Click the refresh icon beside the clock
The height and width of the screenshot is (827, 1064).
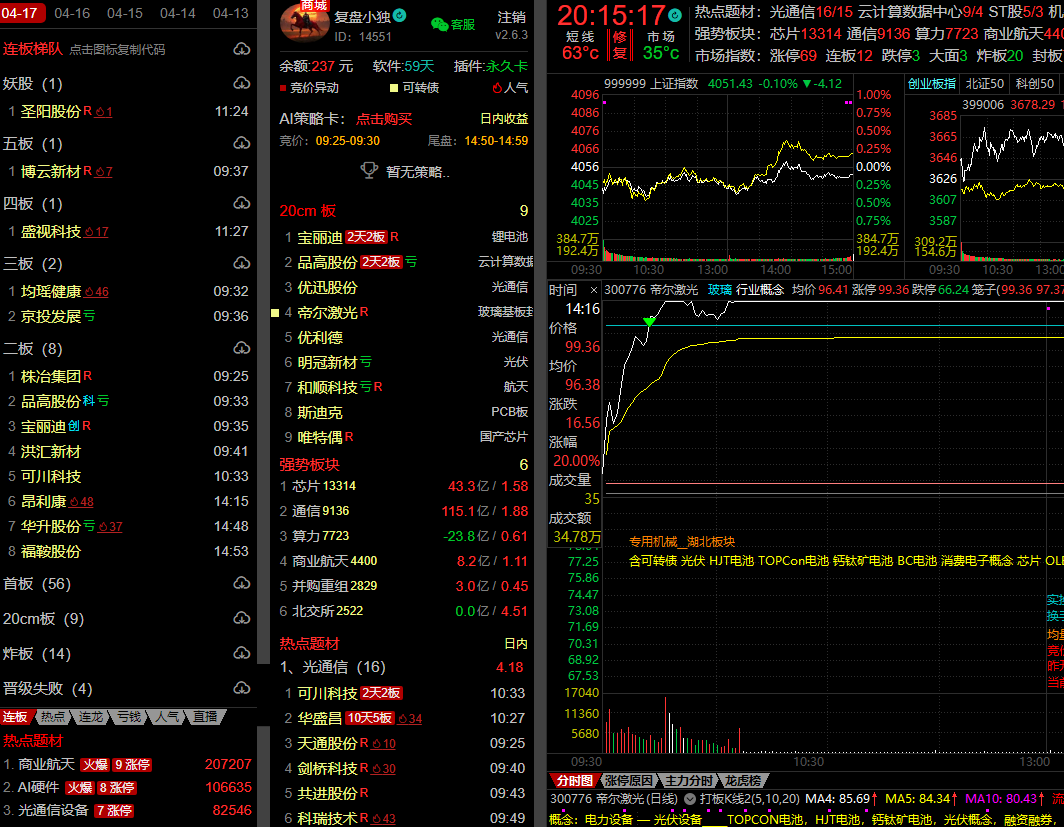tap(675, 15)
